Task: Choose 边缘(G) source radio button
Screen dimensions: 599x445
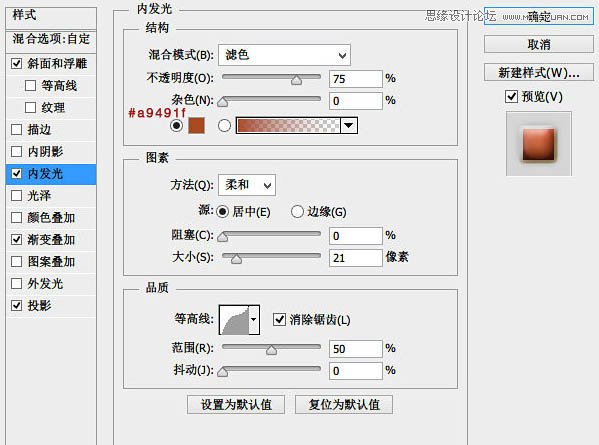Action: coord(297,212)
